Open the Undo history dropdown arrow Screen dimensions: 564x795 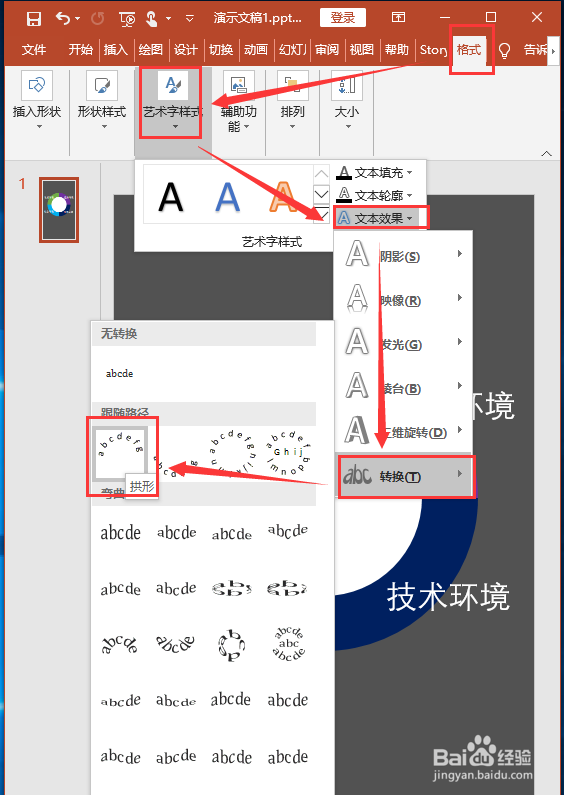(78, 19)
